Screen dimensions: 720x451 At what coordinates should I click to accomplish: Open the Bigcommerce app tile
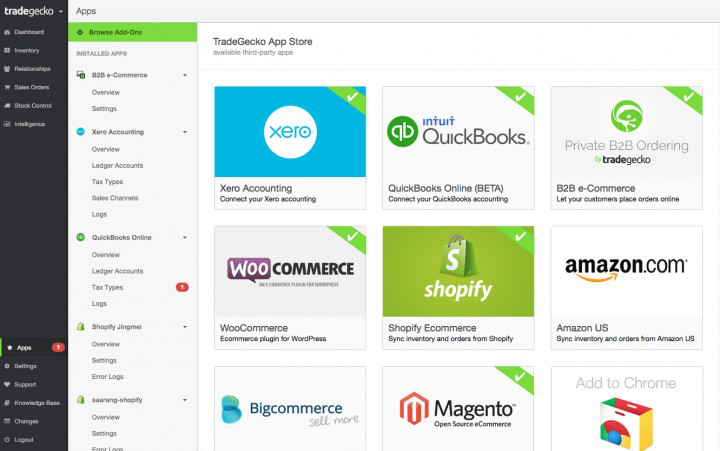(290, 409)
